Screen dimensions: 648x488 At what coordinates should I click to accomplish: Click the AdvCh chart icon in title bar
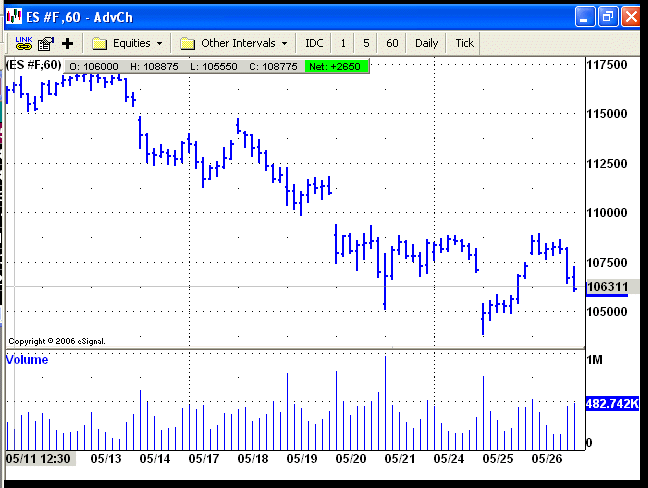click(x=14, y=17)
